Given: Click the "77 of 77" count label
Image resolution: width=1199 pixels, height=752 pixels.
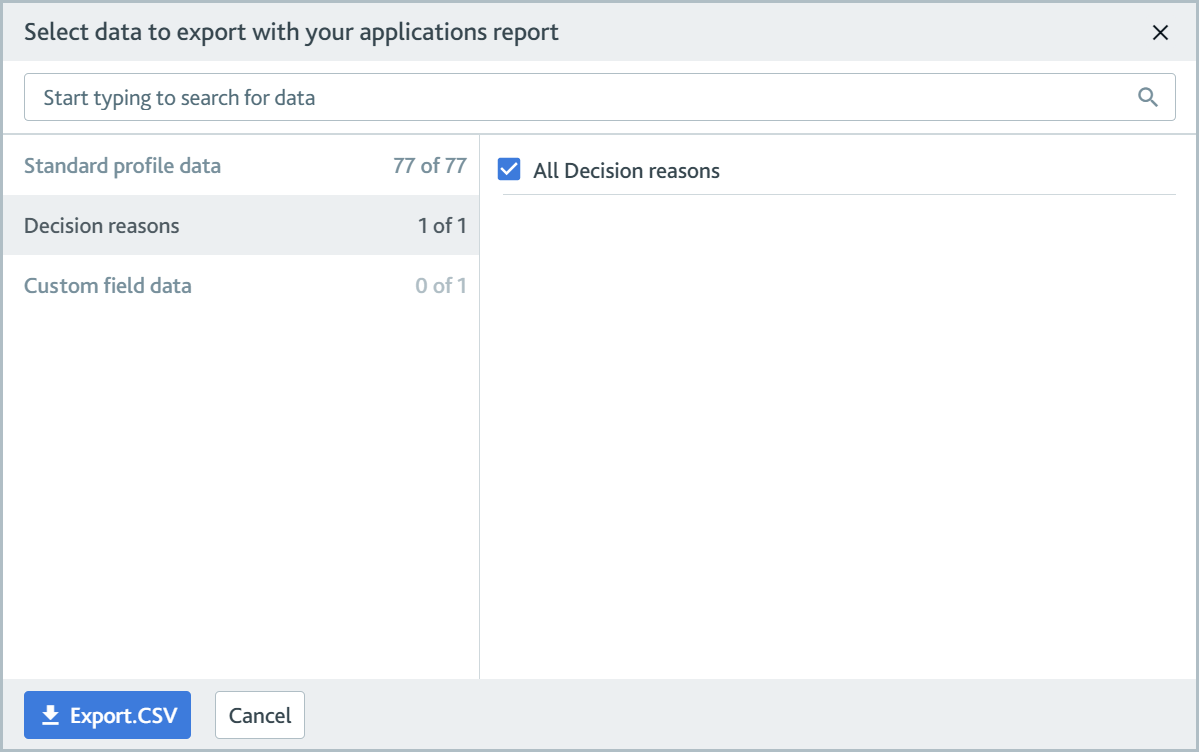Looking at the screenshot, I should (430, 165).
